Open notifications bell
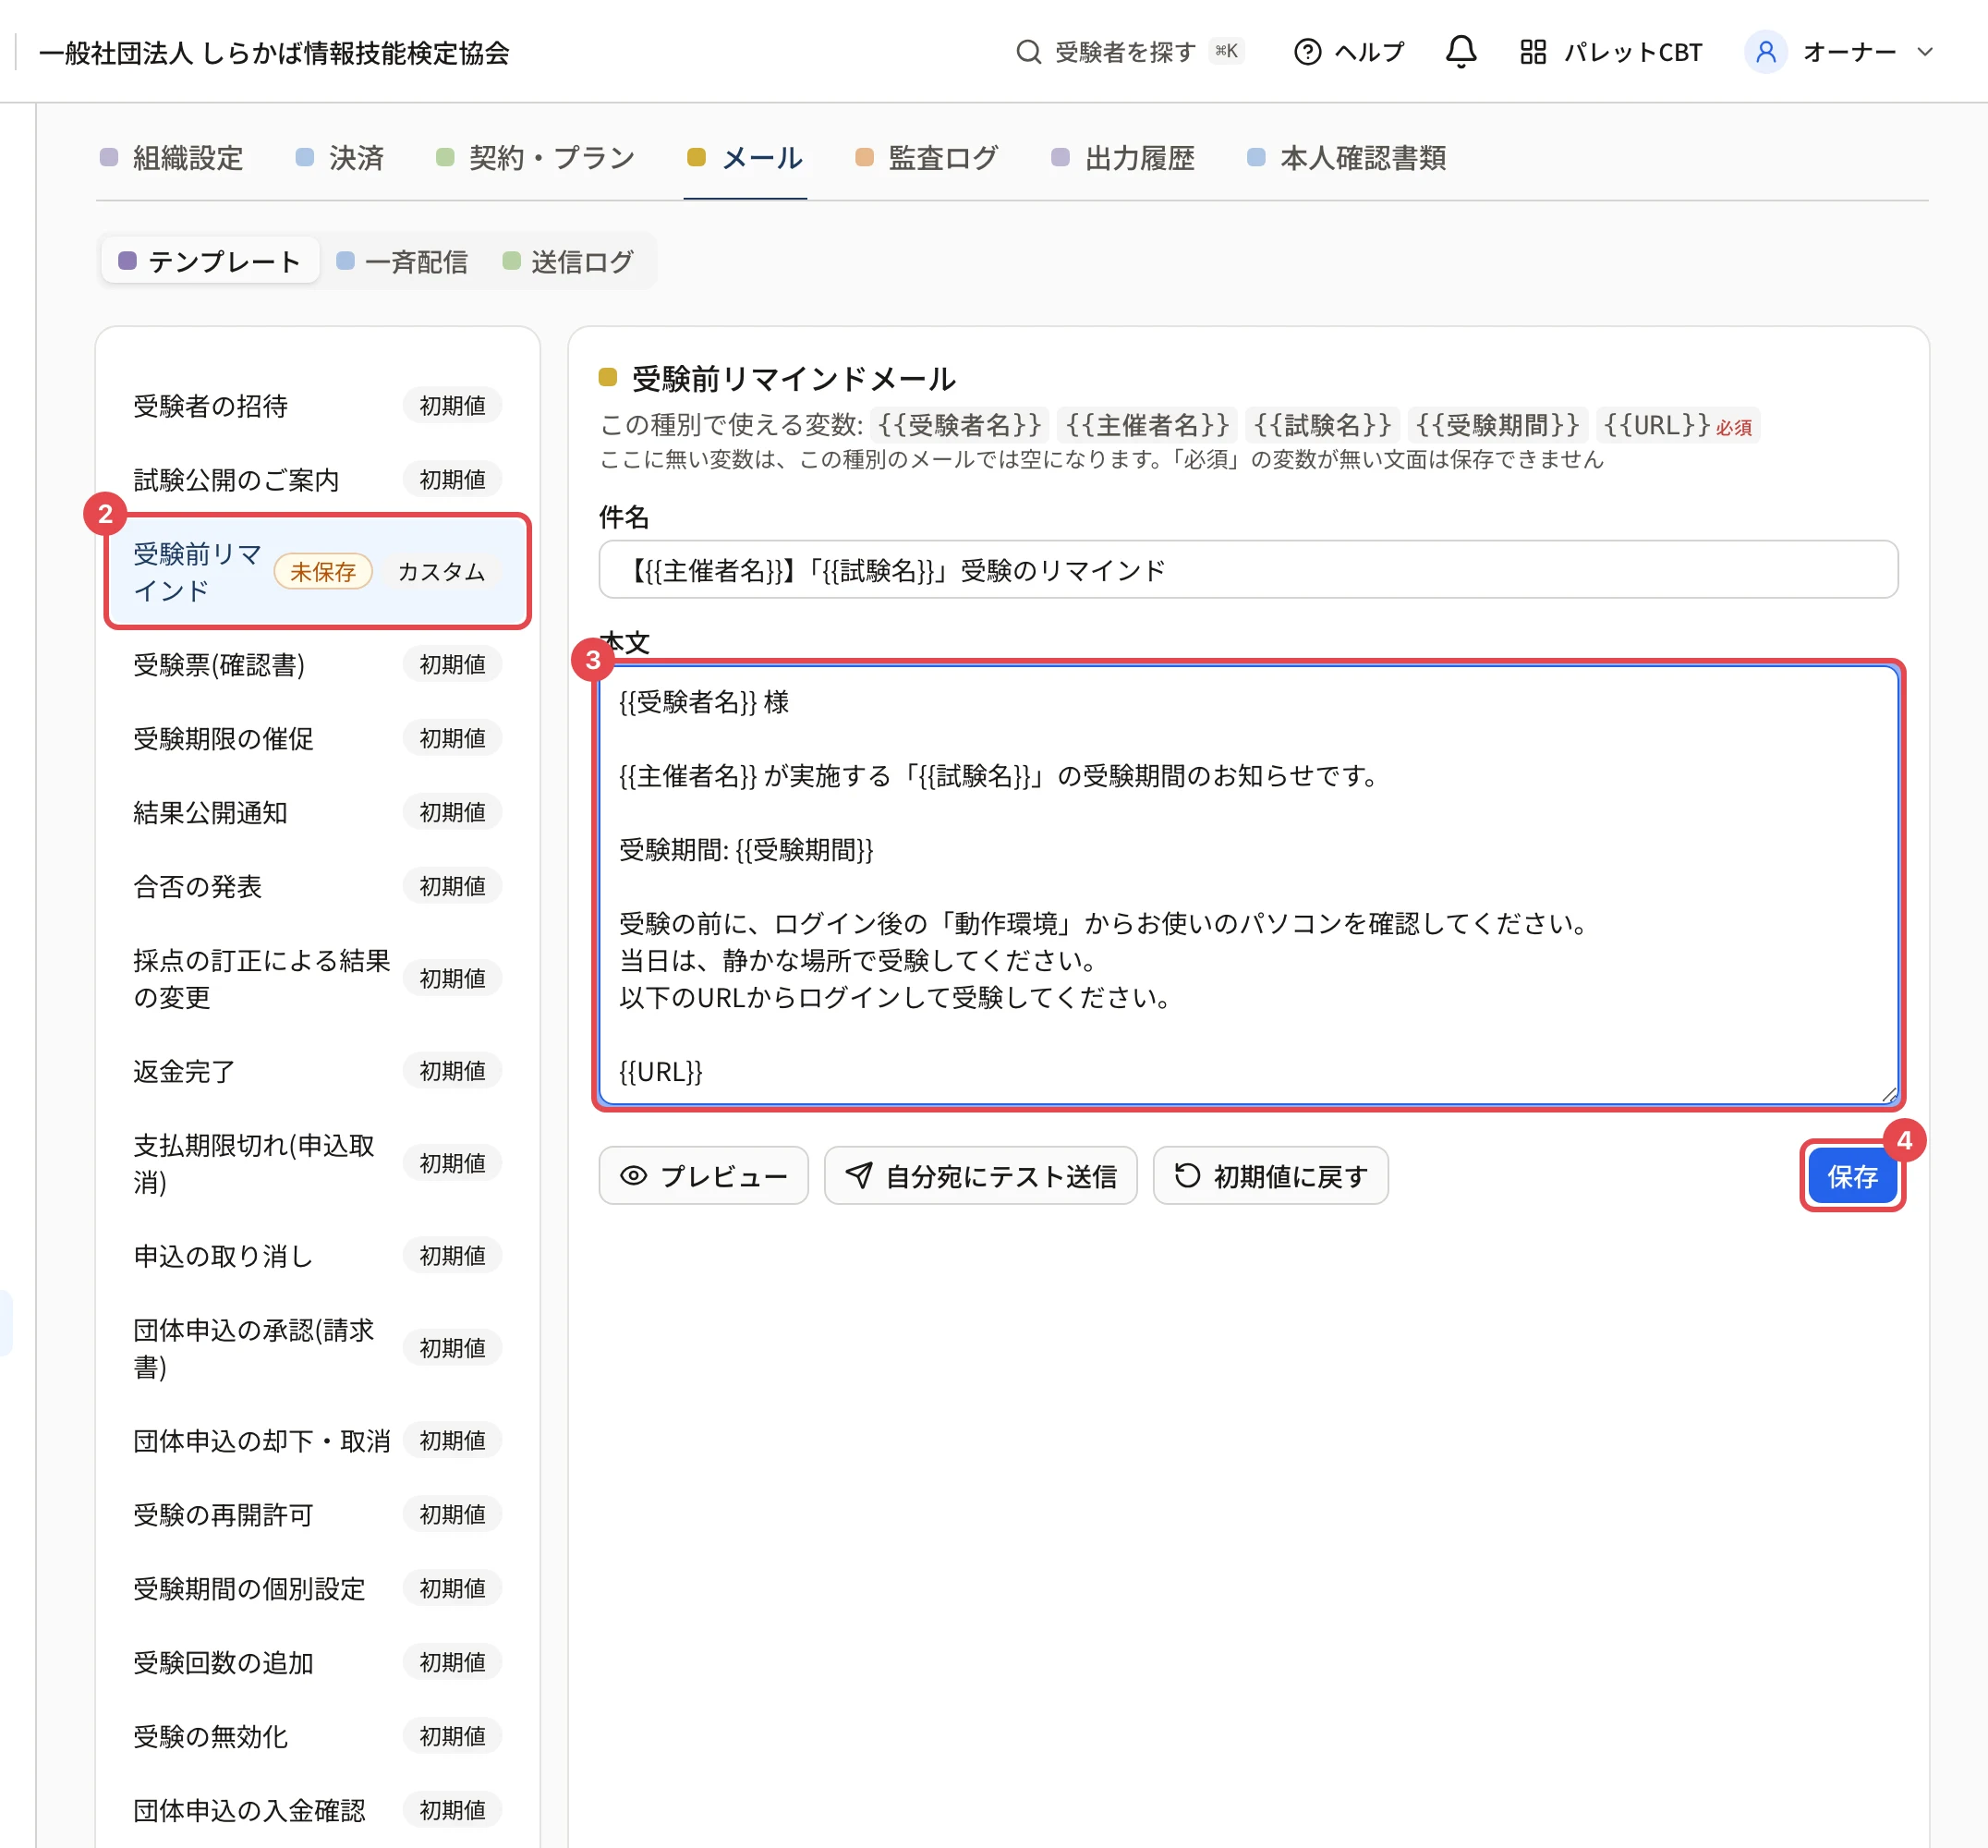This screenshot has height=1848, width=1988. click(1460, 52)
